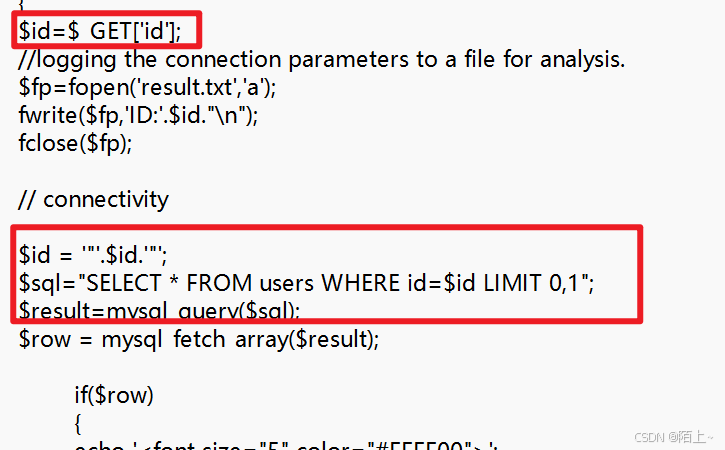Click the // connectivity comment

click(x=93, y=200)
